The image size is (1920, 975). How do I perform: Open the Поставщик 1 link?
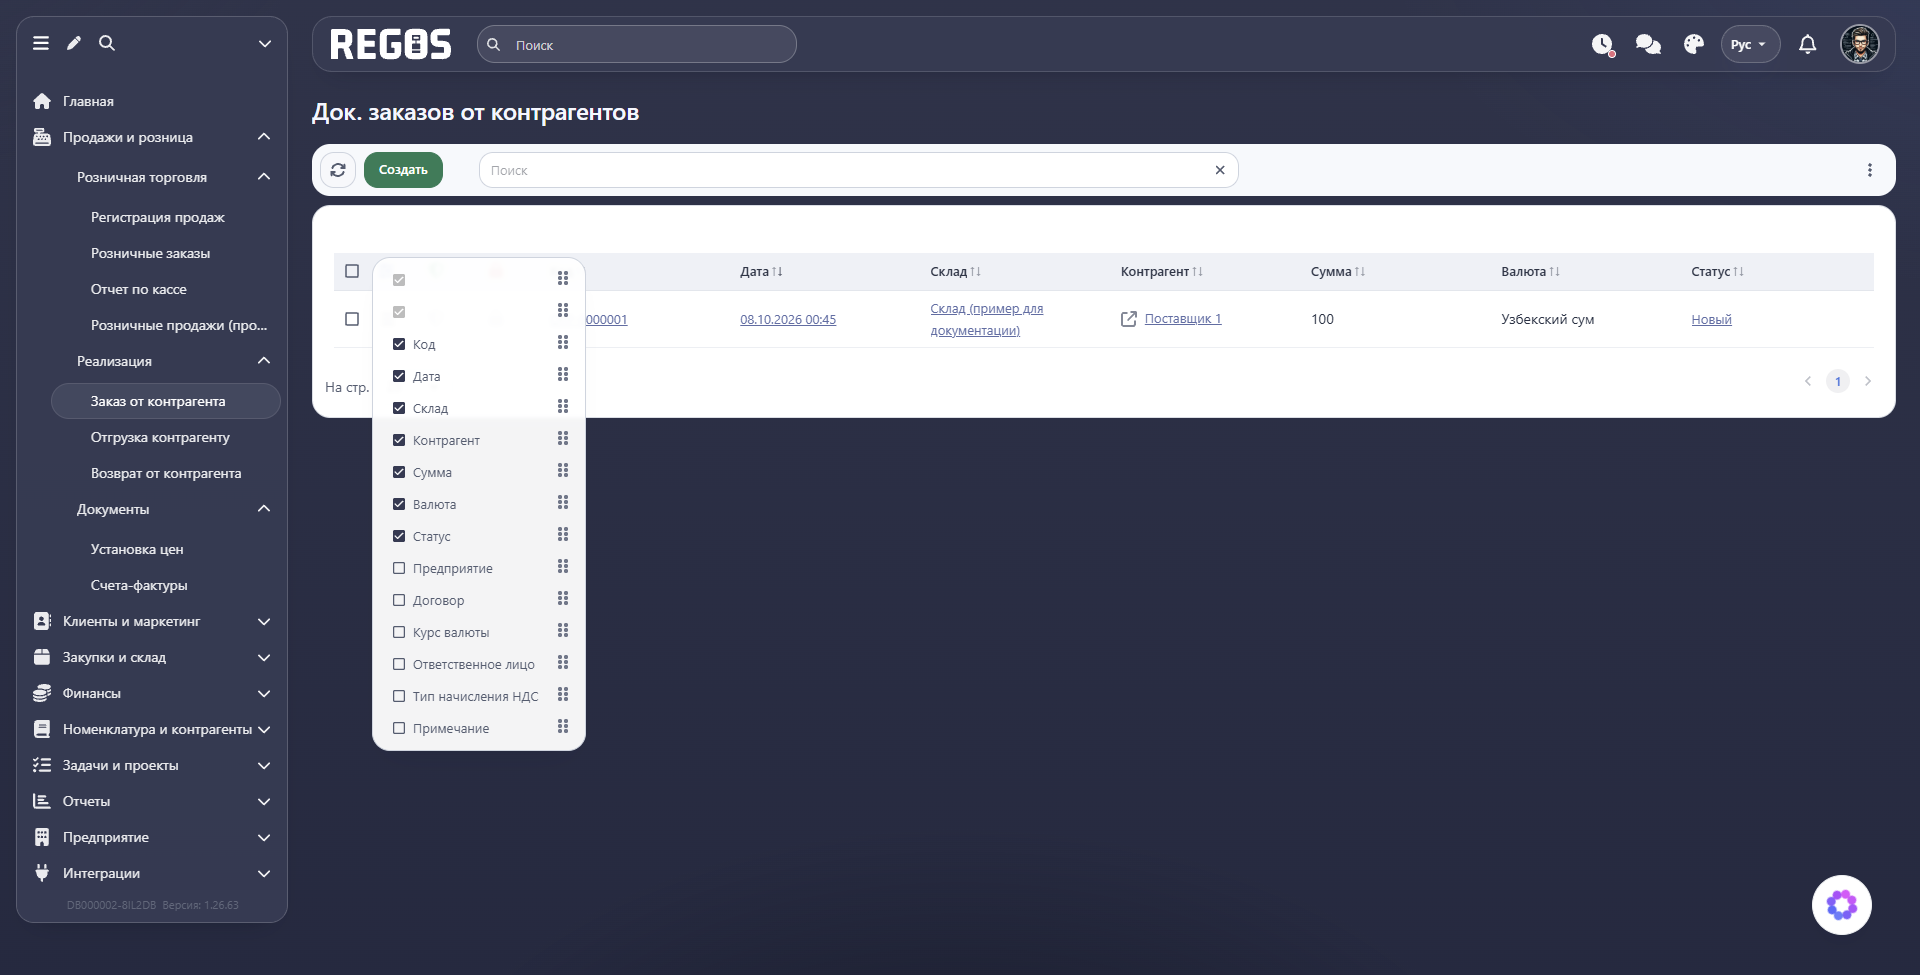coord(1183,319)
